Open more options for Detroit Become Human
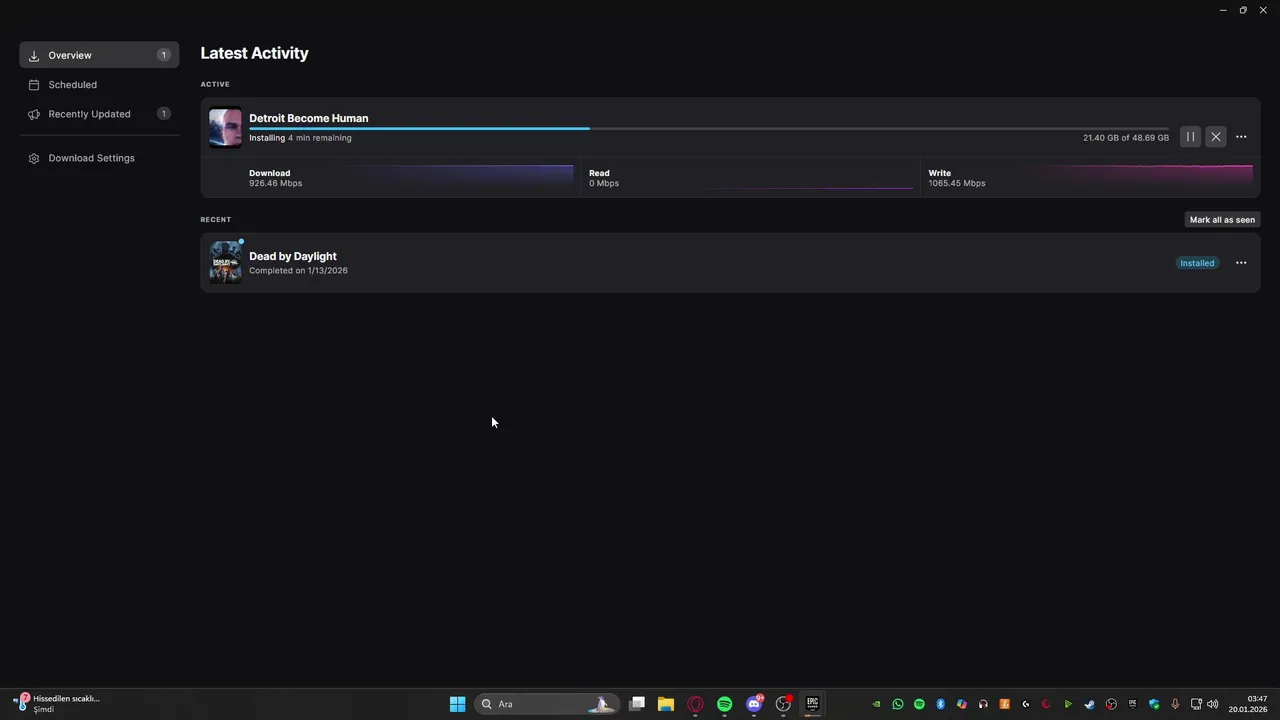Image resolution: width=1280 pixels, height=720 pixels. coord(1241,137)
